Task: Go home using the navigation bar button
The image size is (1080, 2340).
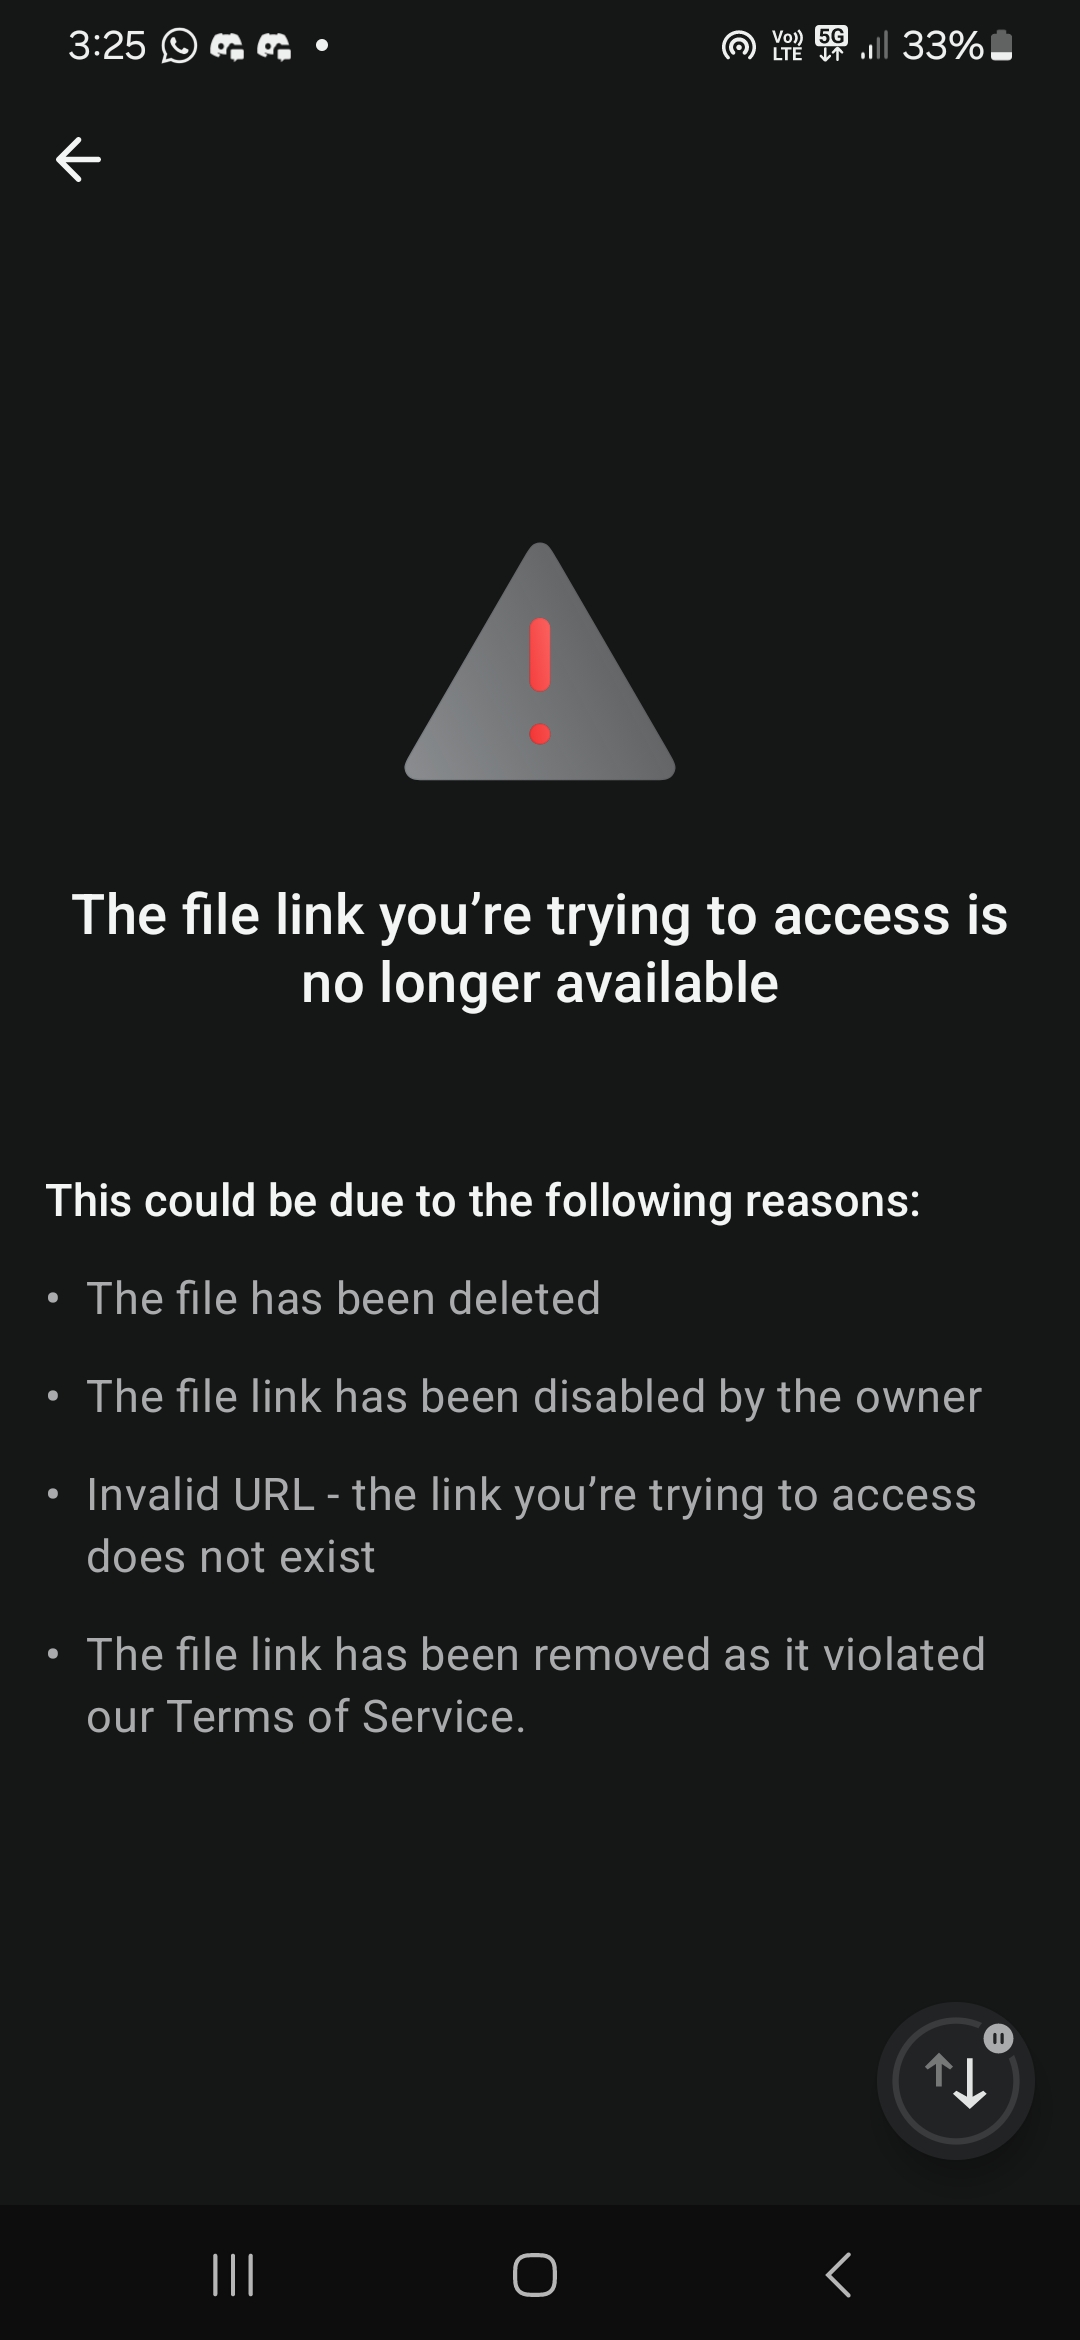Action: point(535,2275)
